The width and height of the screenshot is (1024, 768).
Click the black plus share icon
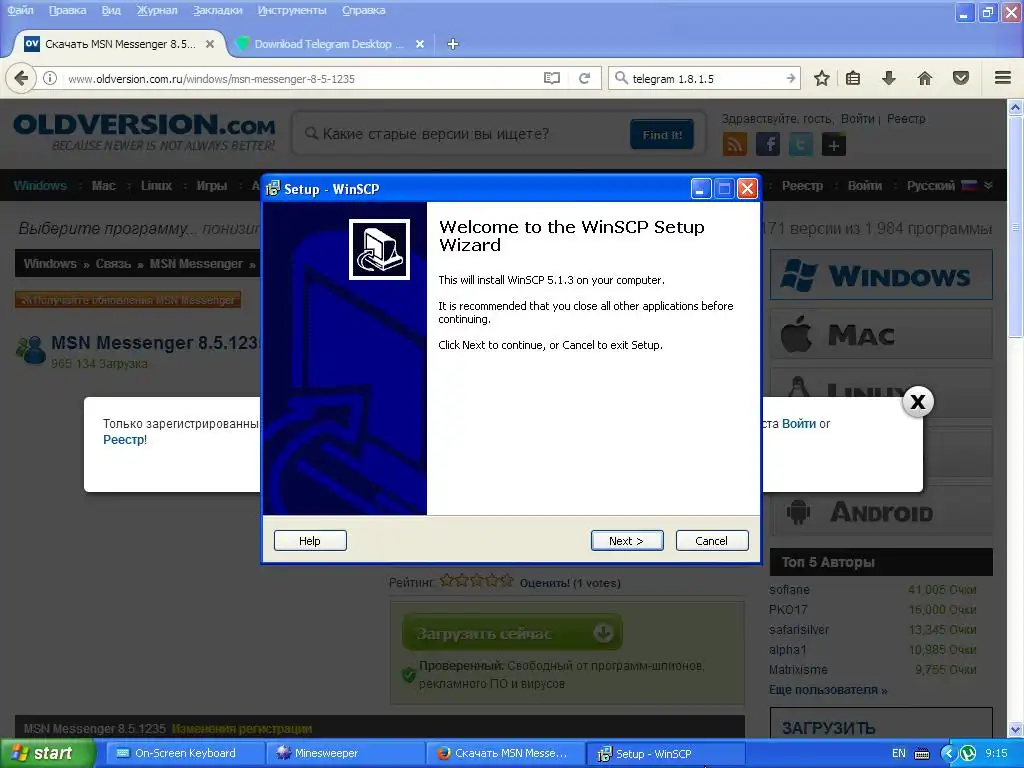coord(834,144)
